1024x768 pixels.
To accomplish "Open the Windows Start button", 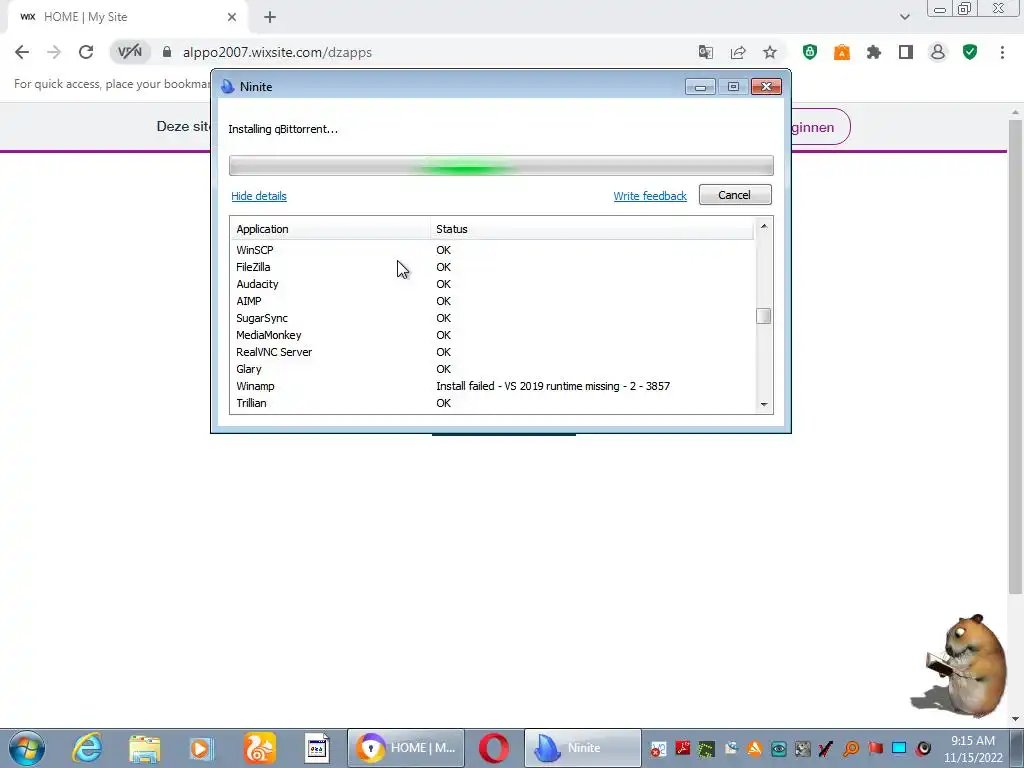I will pyautogui.click(x=26, y=748).
